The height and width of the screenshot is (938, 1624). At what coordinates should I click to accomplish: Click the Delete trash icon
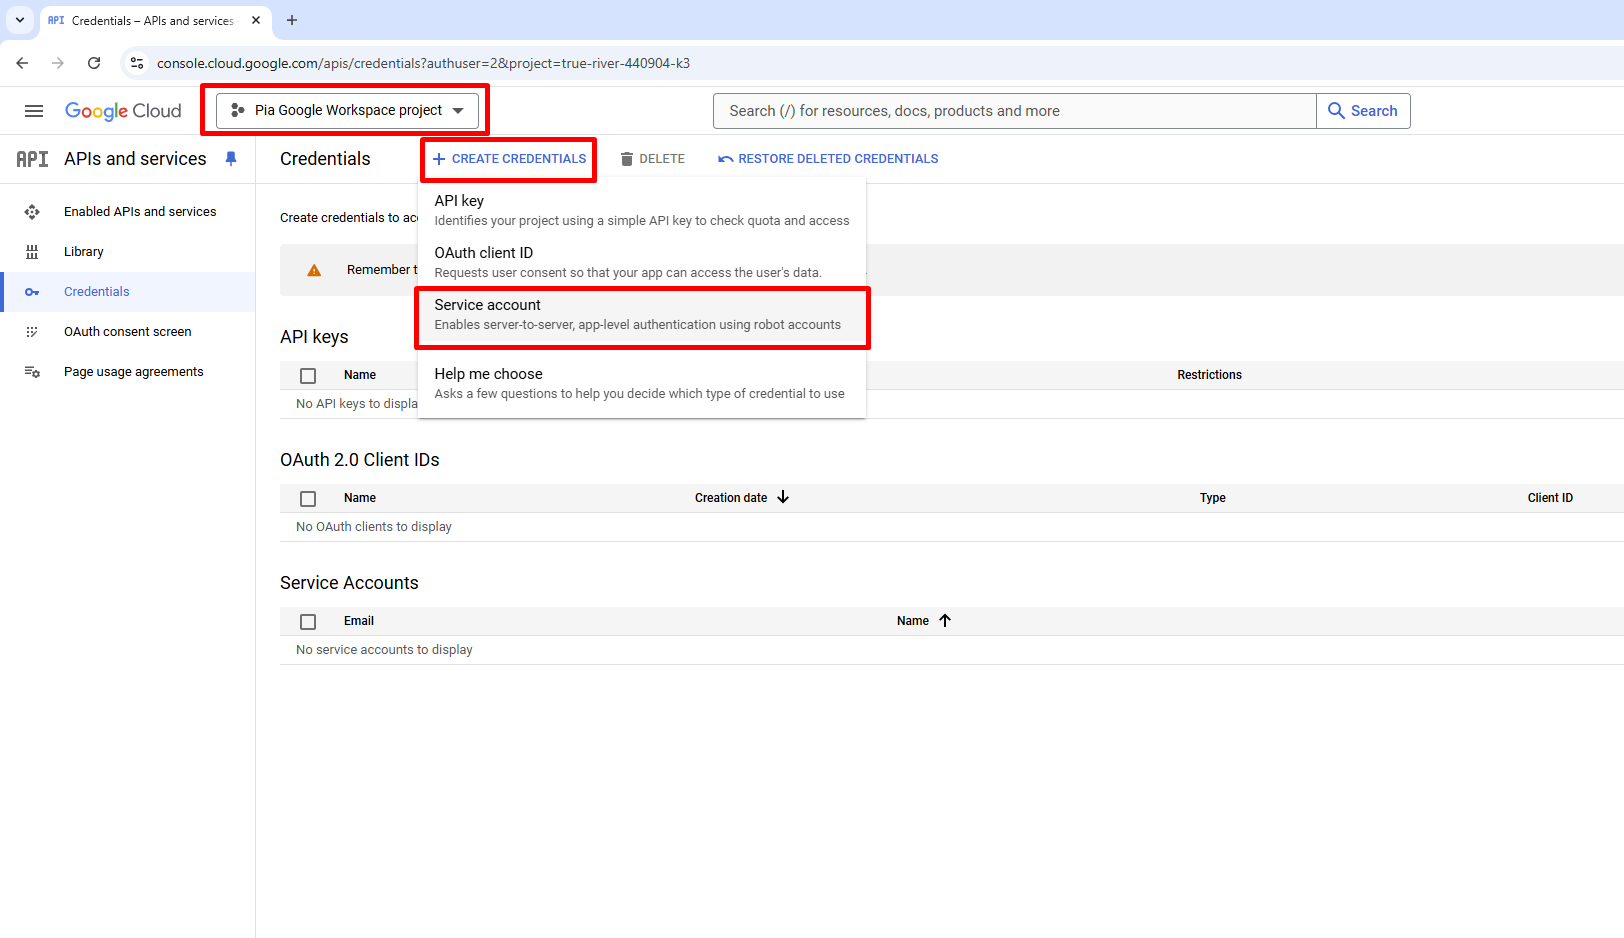click(x=627, y=159)
